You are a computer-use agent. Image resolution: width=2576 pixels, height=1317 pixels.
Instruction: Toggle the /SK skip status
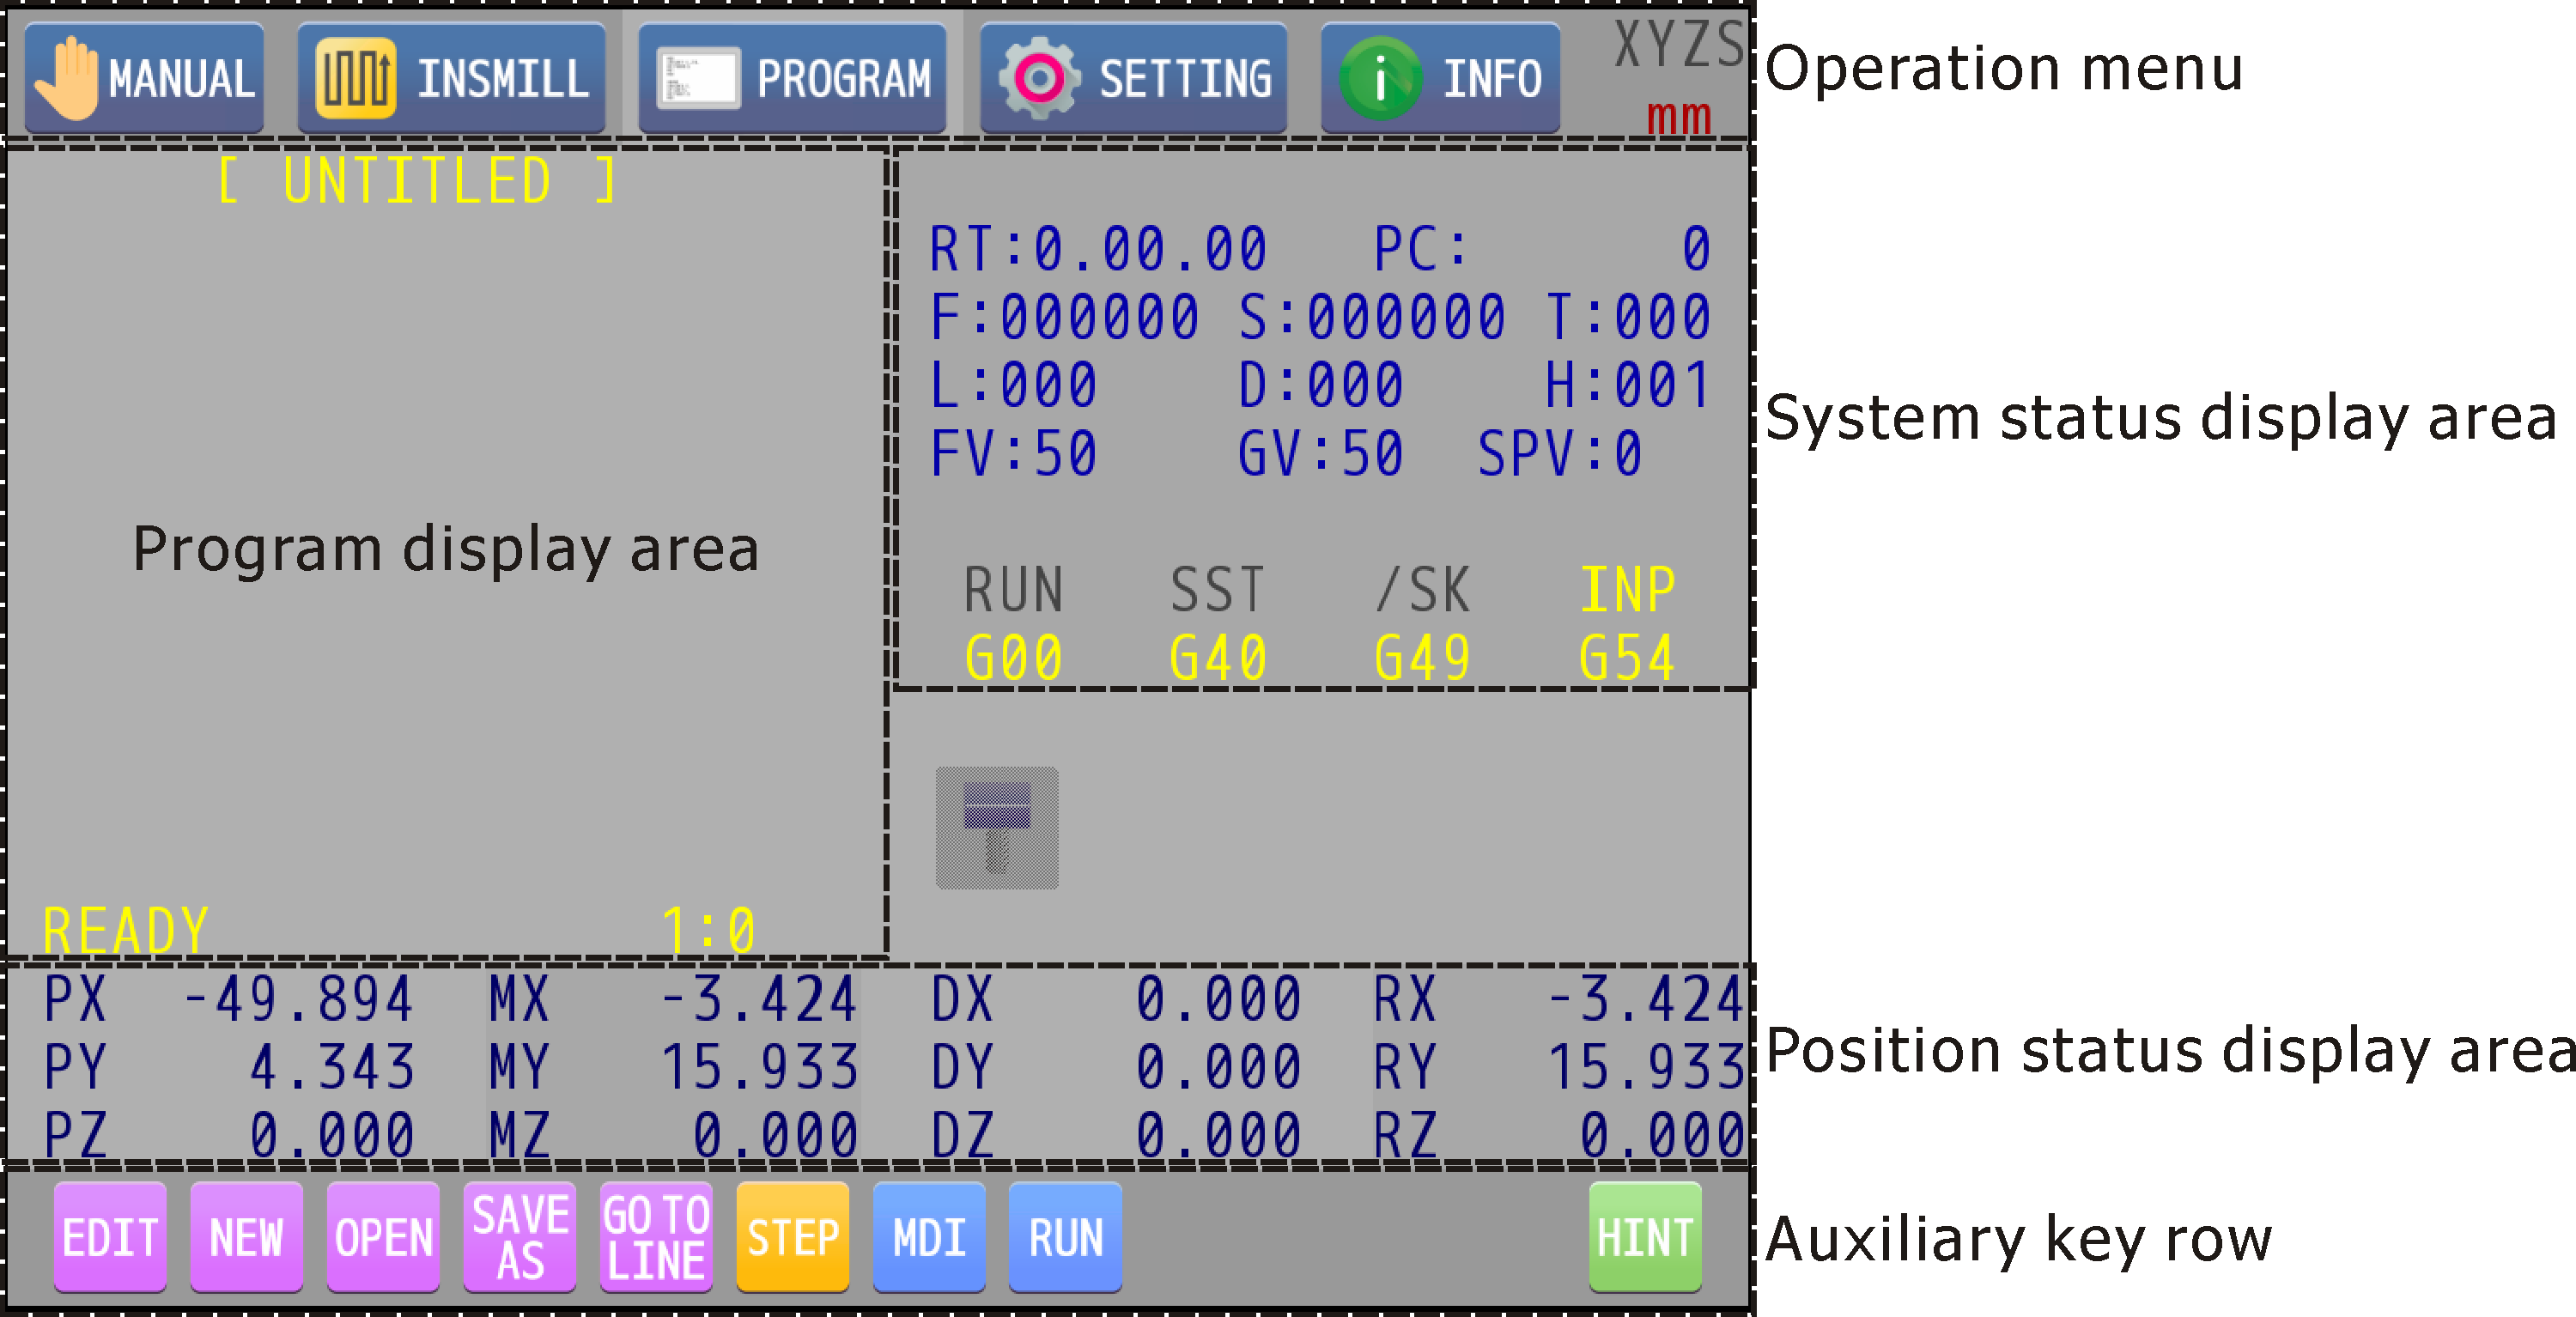click(x=1422, y=589)
